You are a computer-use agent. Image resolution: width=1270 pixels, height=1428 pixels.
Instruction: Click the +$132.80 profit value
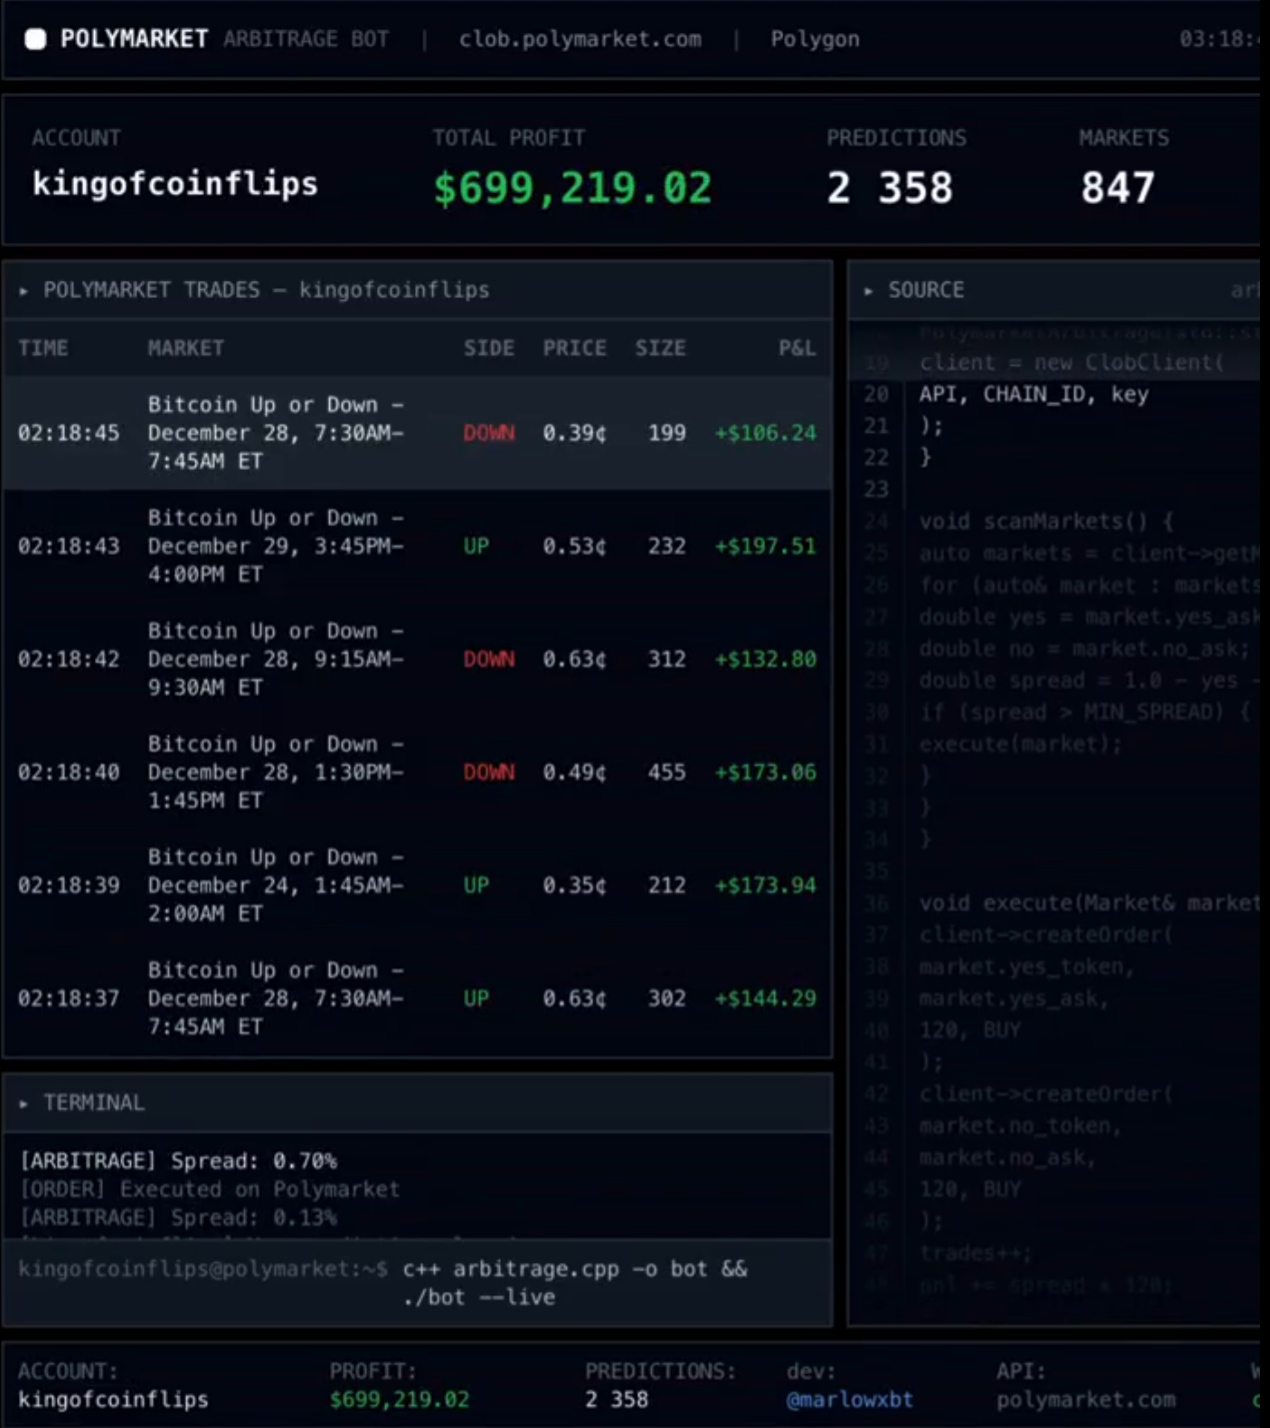[765, 659]
